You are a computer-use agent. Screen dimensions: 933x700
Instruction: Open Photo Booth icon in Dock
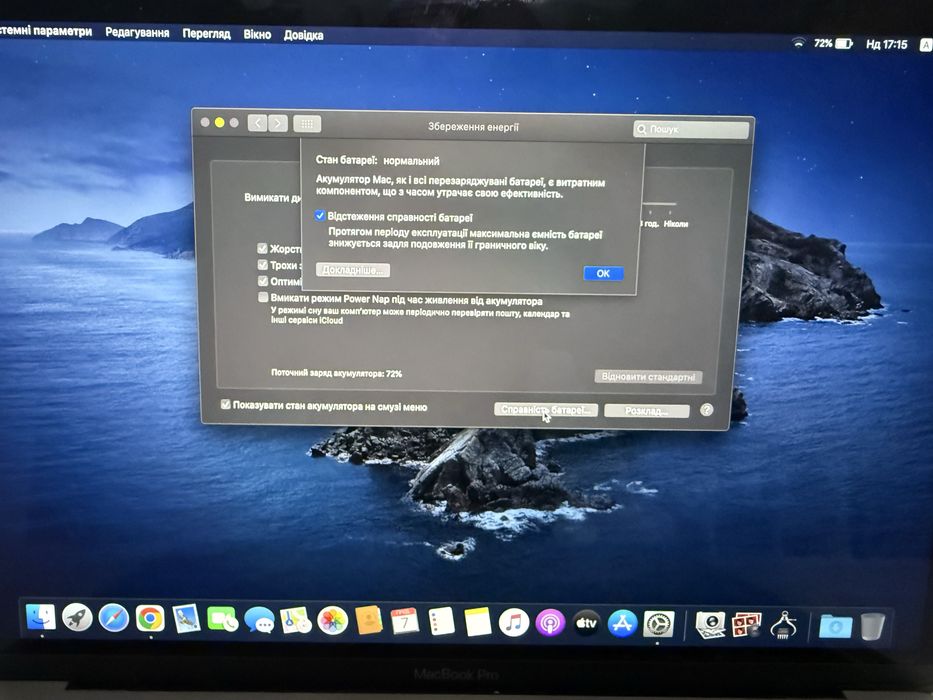point(747,625)
